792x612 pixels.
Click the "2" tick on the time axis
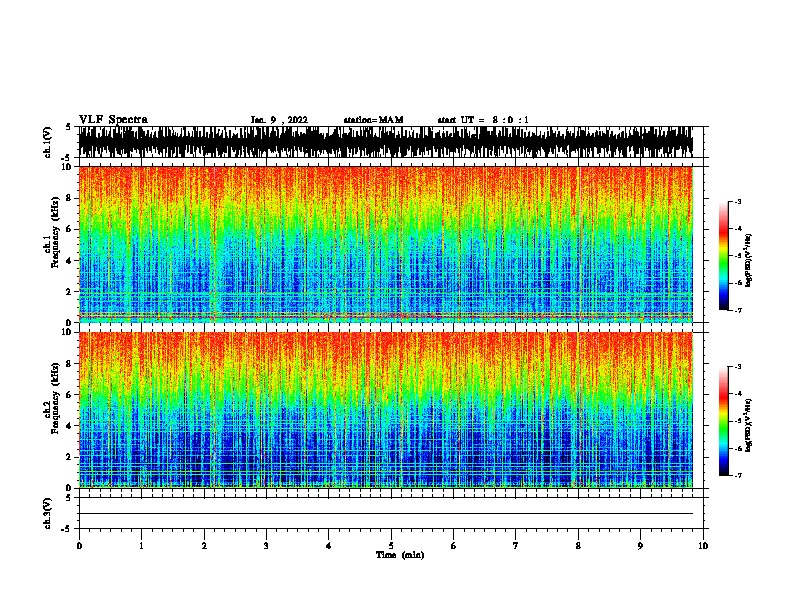[x=204, y=546]
